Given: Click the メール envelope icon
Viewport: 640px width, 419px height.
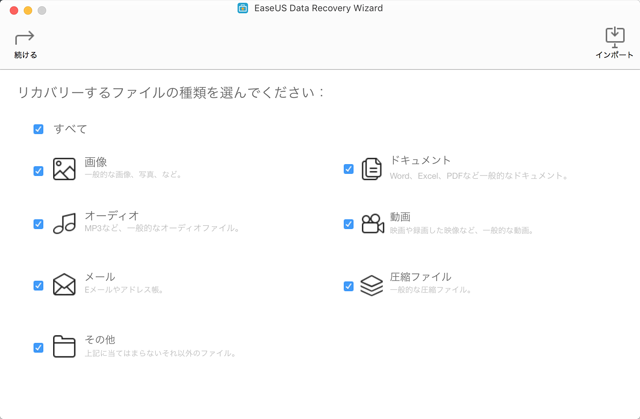Looking at the screenshot, I should (x=64, y=284).
